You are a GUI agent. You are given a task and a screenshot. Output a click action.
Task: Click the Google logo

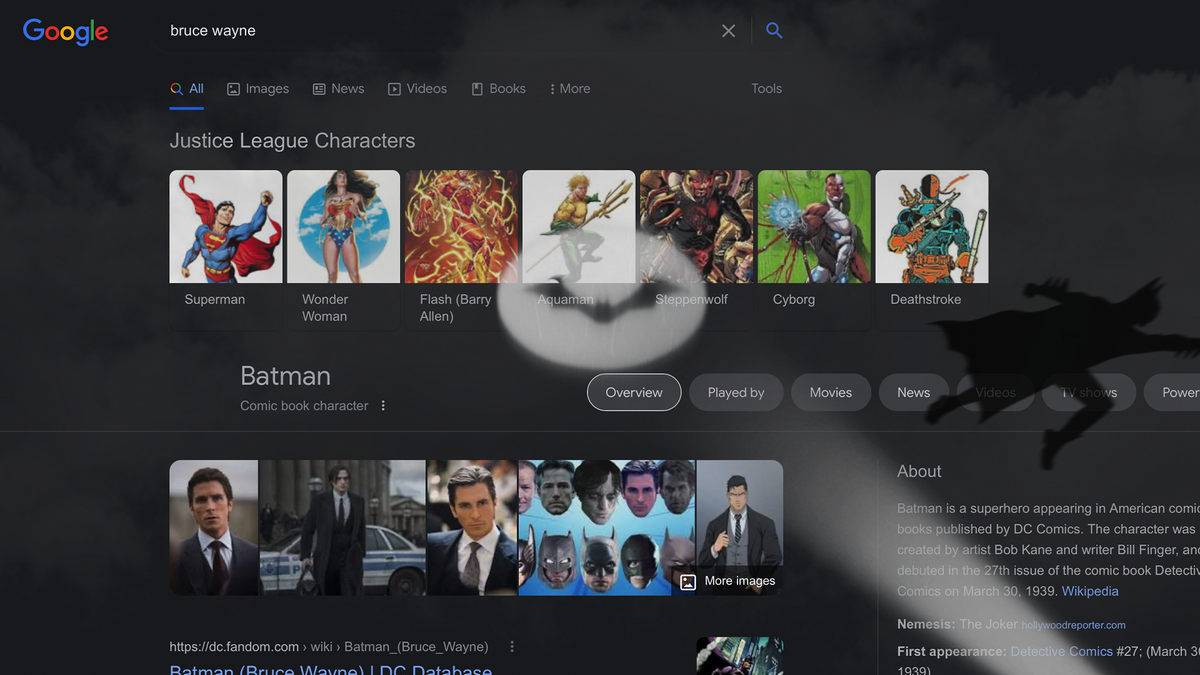(x=65, y=31)
